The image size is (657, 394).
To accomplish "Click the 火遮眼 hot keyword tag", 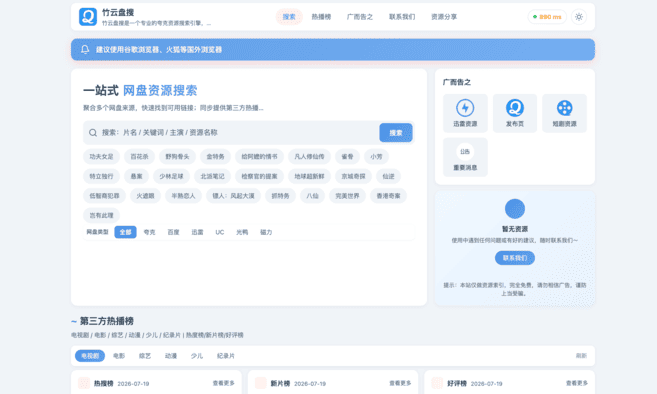I will click(145, 196).
